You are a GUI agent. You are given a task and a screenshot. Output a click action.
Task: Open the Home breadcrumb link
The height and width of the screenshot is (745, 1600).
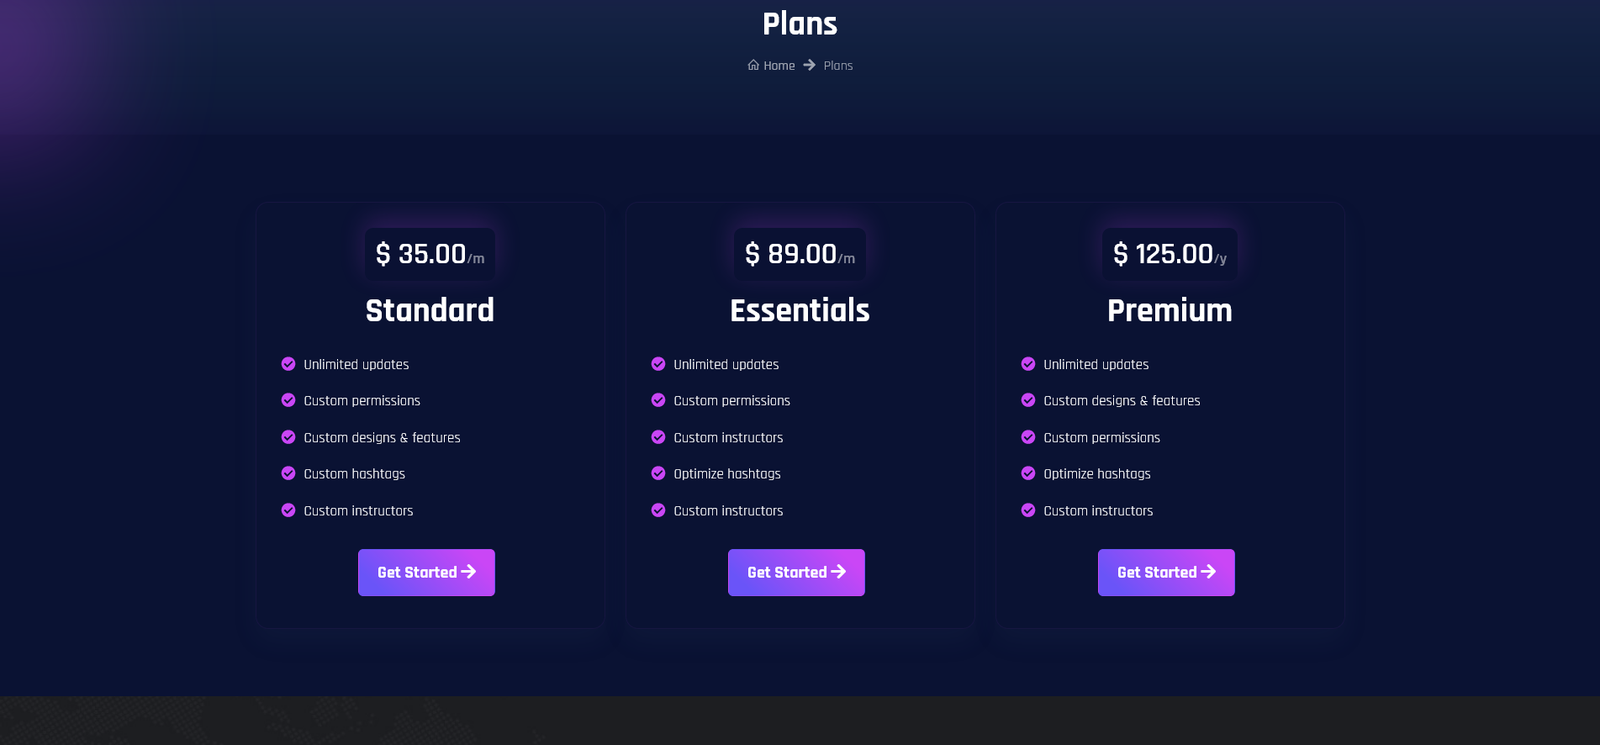(779, 66)
